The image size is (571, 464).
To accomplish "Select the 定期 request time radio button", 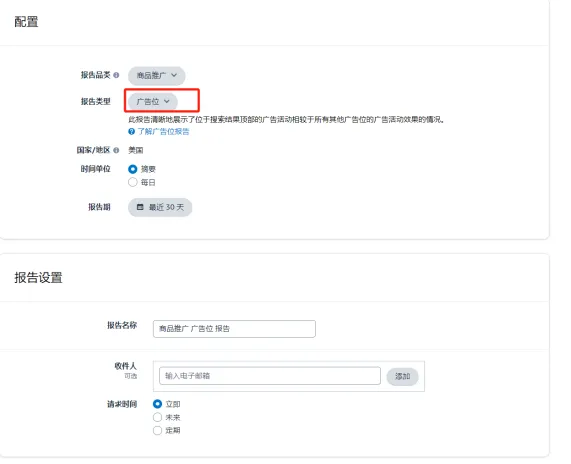I will pyautogui.click(x=157, y=430).
